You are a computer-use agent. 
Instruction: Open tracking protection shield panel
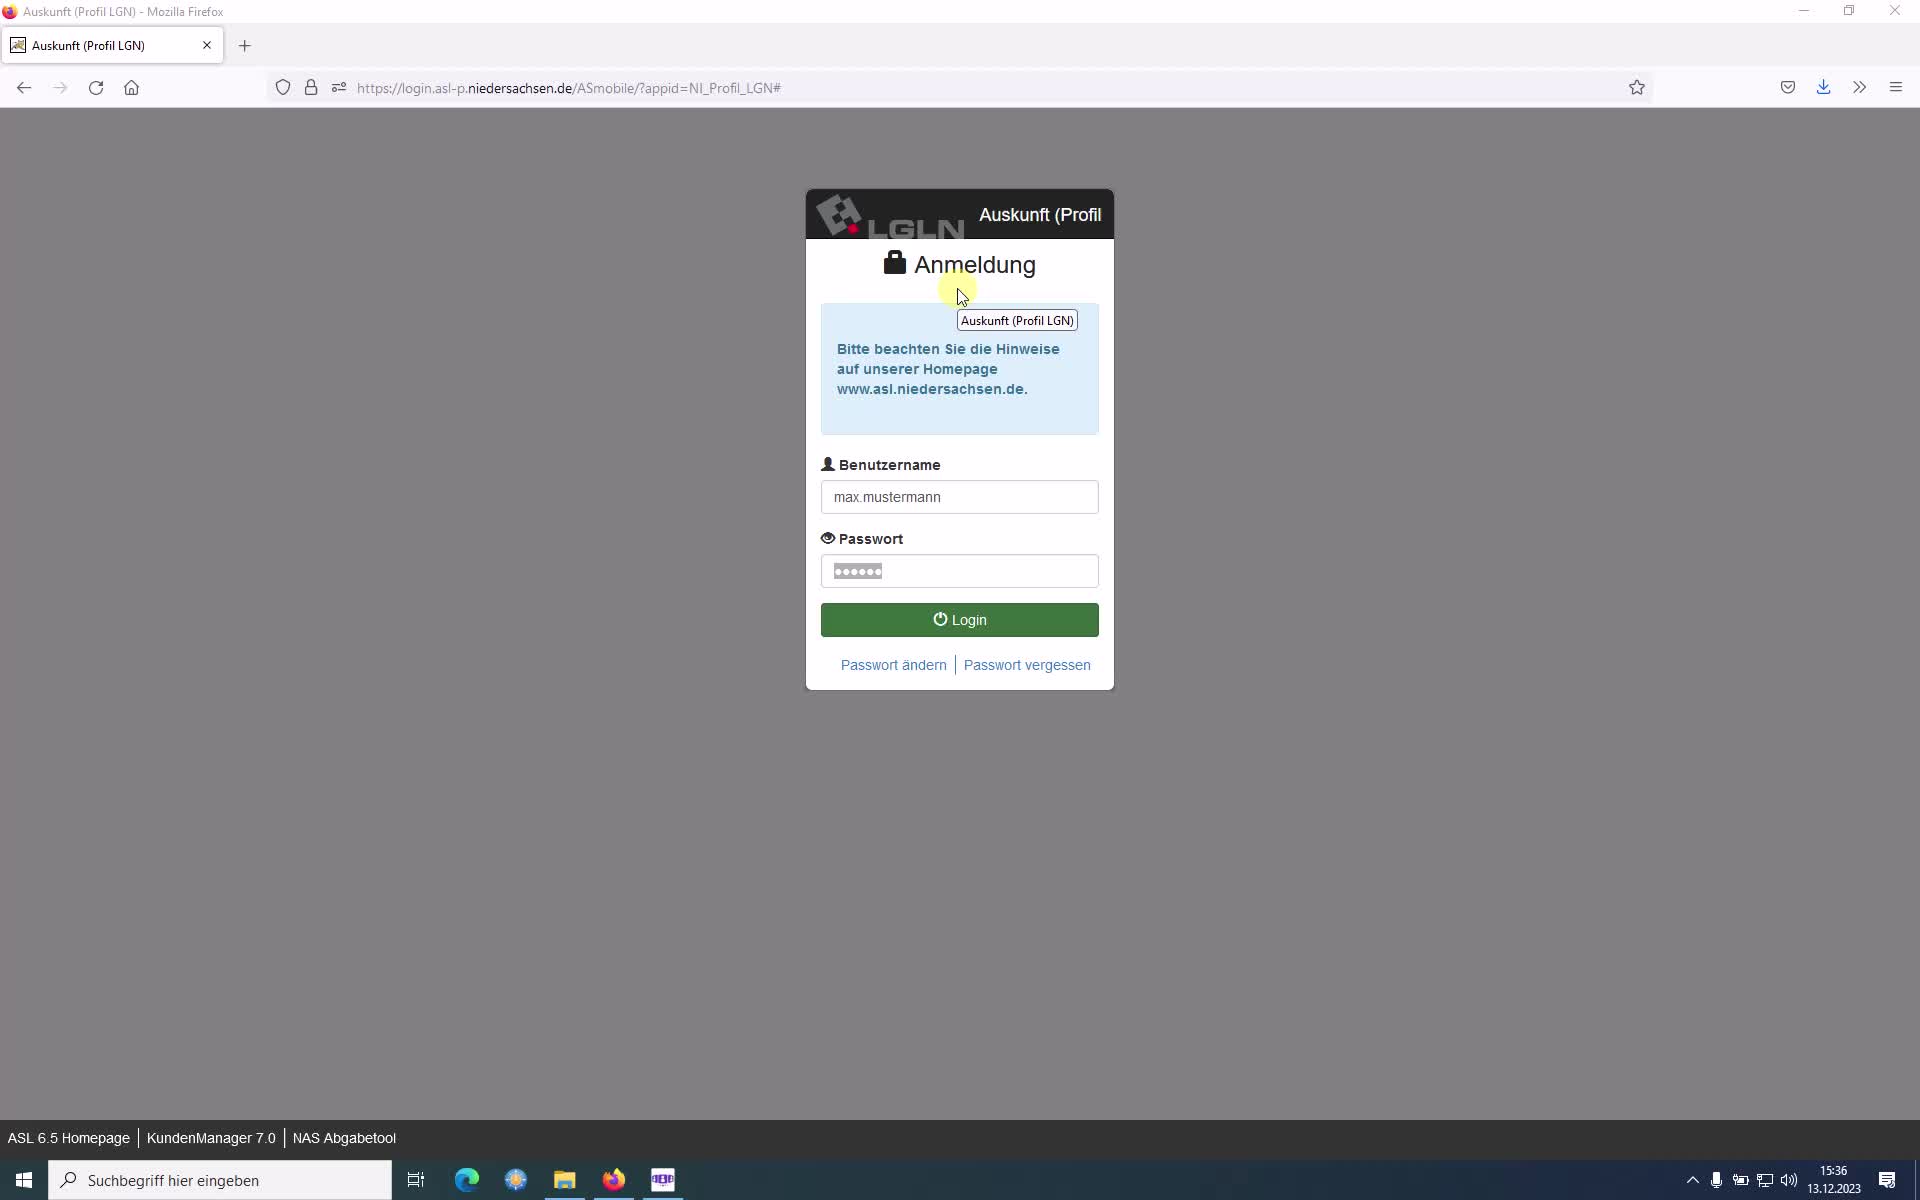click(x=283, y=88)
